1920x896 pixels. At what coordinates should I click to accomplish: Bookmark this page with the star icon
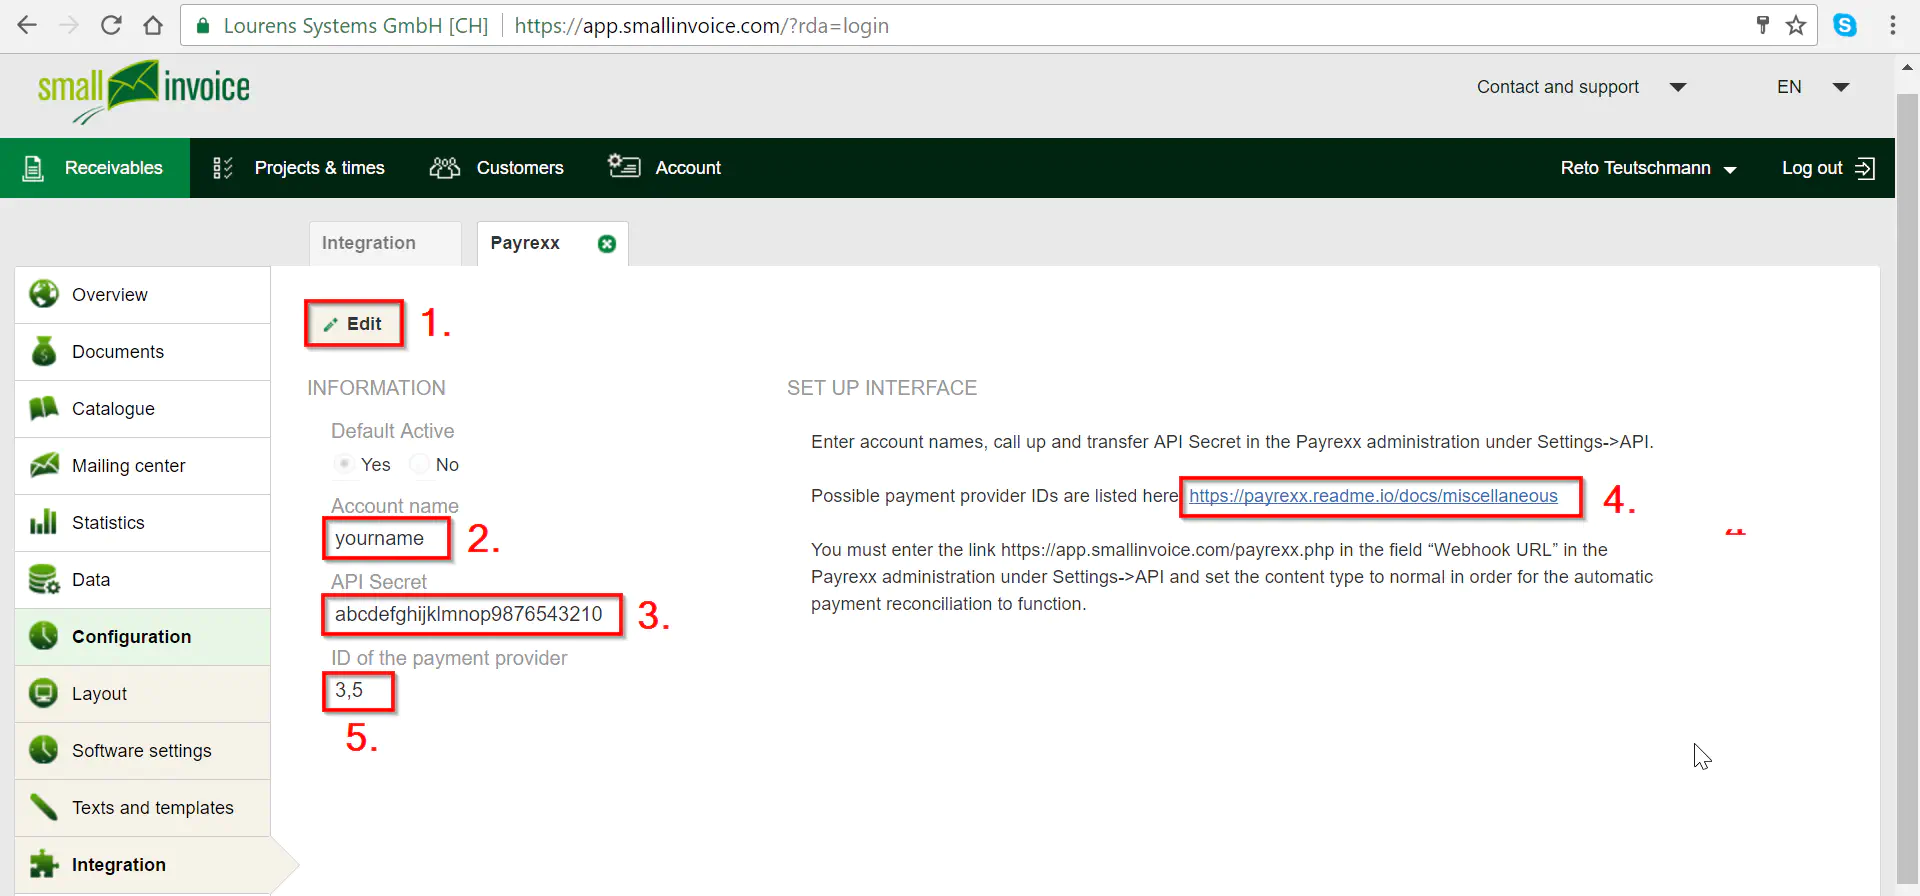coord(1796,26)
